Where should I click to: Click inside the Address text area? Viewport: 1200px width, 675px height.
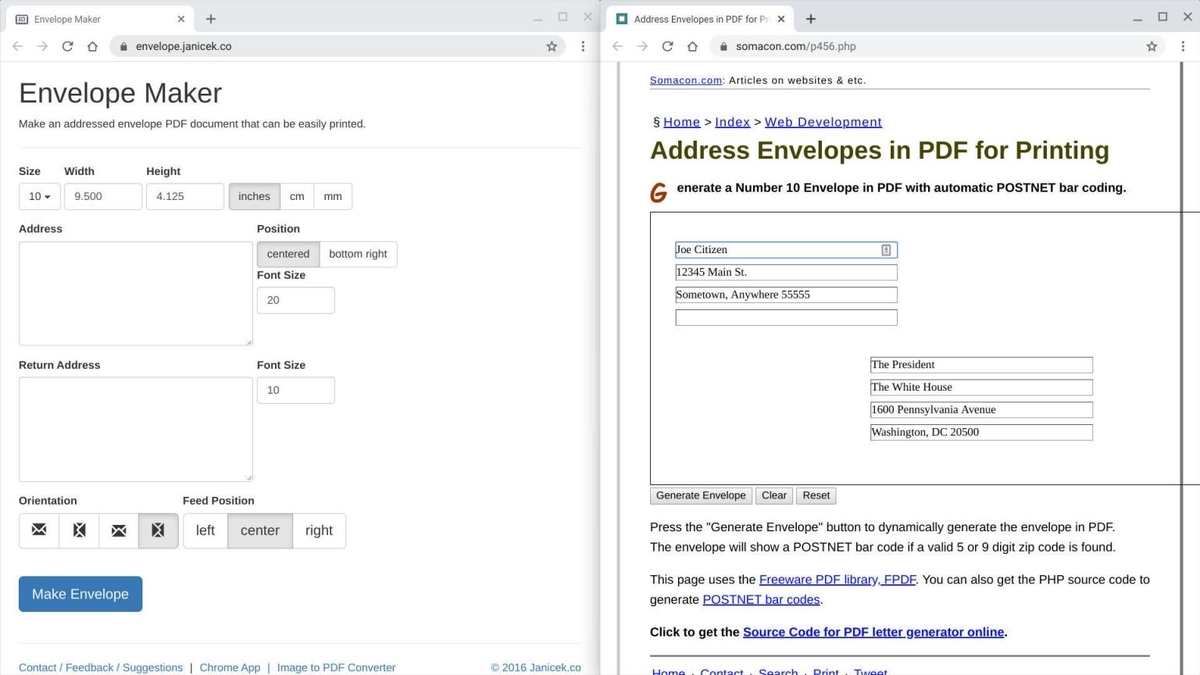(x=135, y=292)
